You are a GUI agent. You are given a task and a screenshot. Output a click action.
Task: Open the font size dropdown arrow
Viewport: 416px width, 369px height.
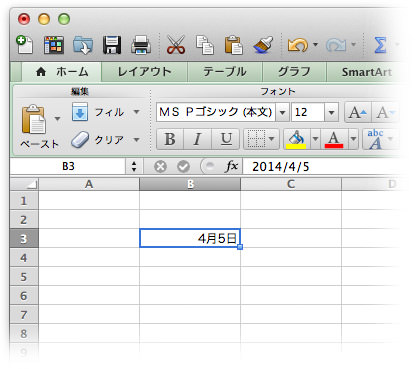tap(331, 112)
